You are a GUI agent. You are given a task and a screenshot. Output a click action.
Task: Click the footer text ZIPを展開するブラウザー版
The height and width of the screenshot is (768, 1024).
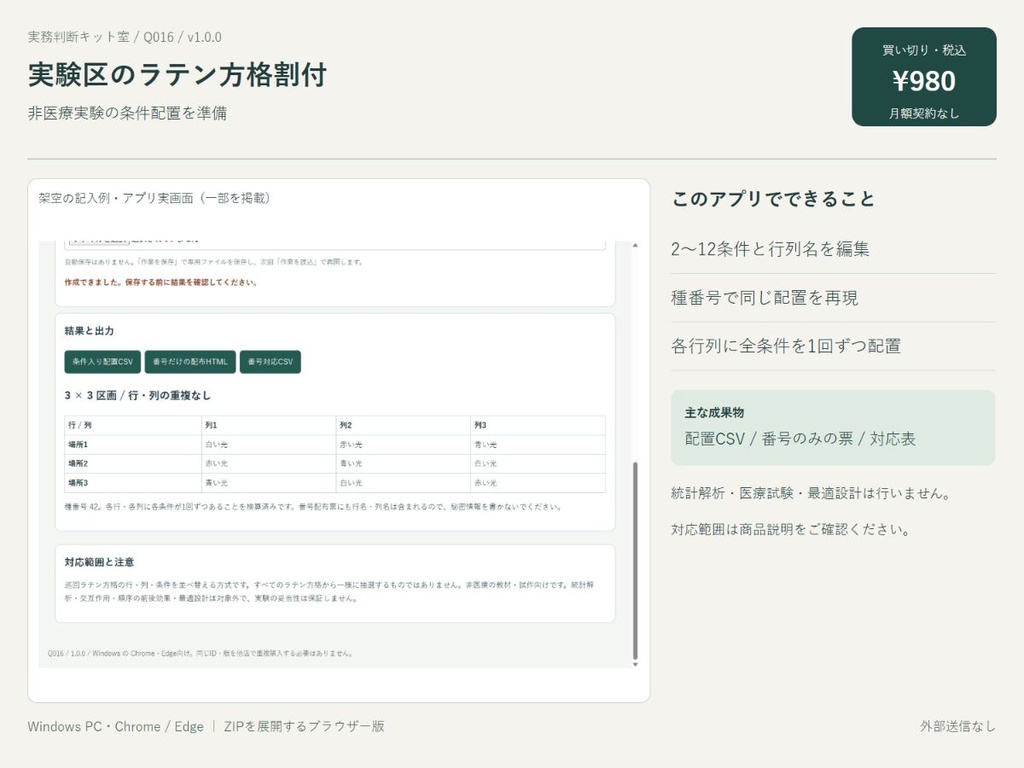(x=304, y=726)
